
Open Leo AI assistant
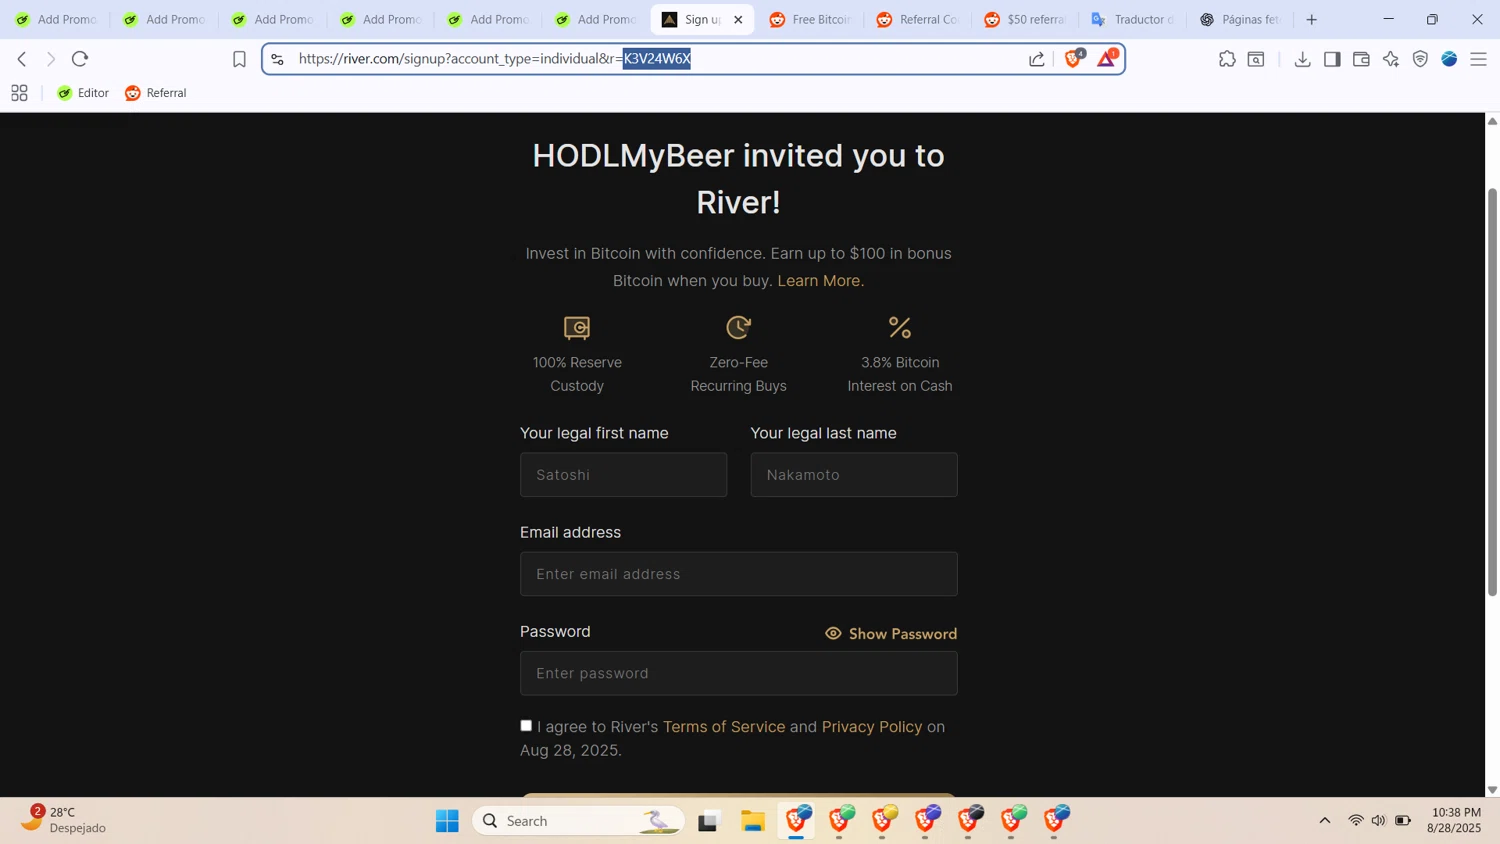point(1391,59)
